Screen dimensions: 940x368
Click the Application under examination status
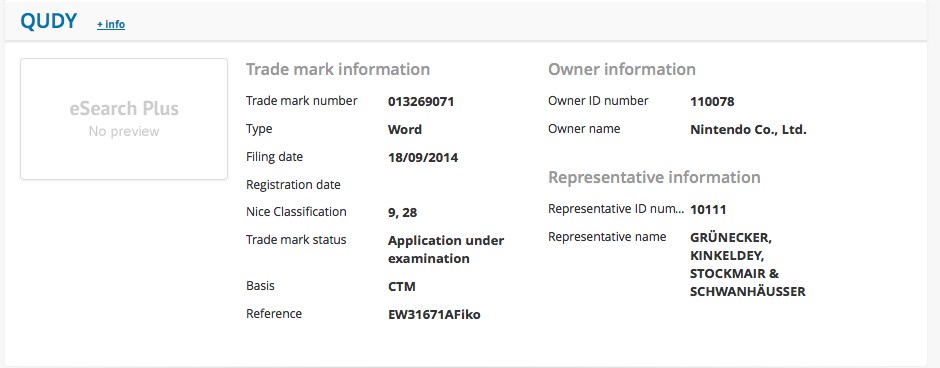446,249
